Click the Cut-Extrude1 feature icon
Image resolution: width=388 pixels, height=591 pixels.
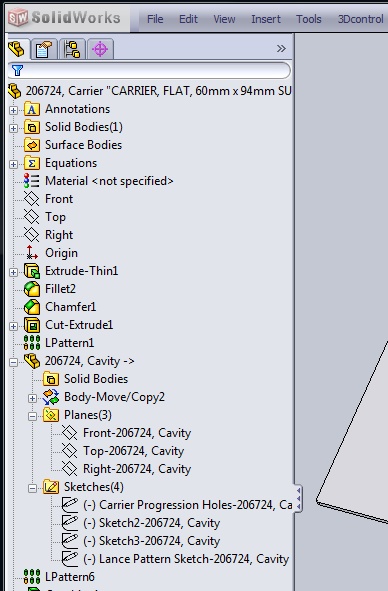coord(32,325)
